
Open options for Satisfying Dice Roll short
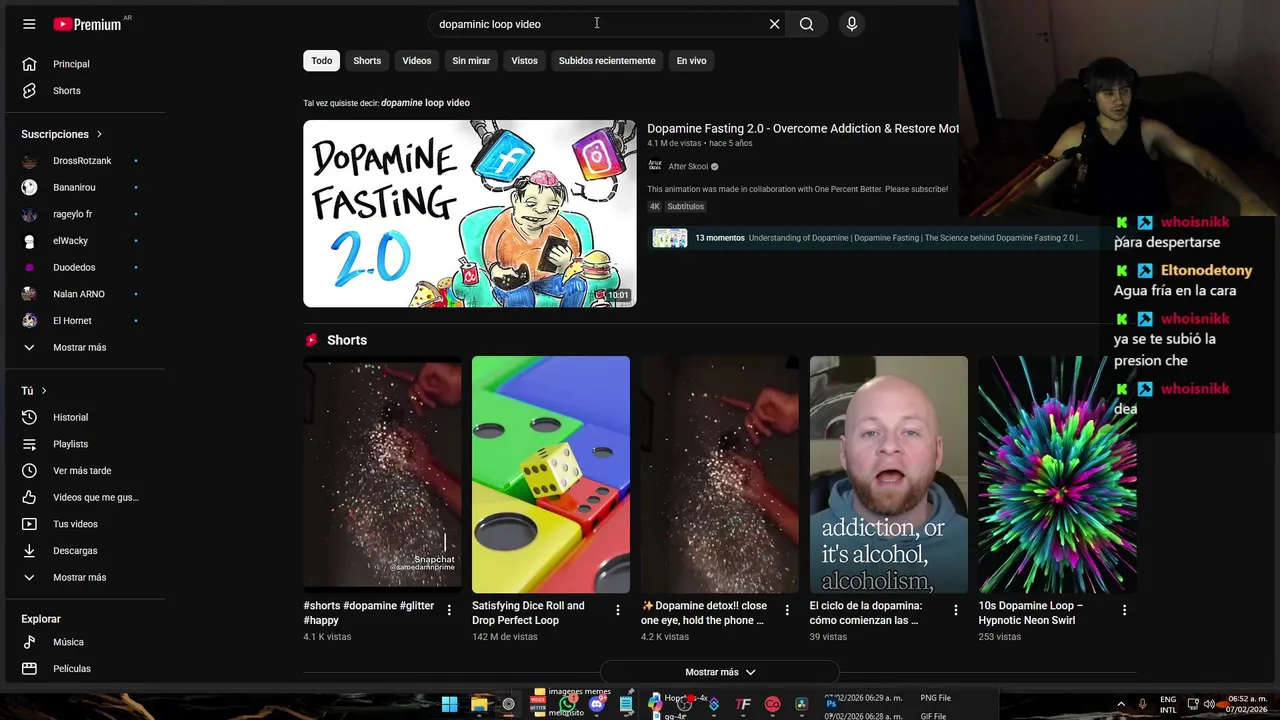pyautogui.click(x=618, y=610)
